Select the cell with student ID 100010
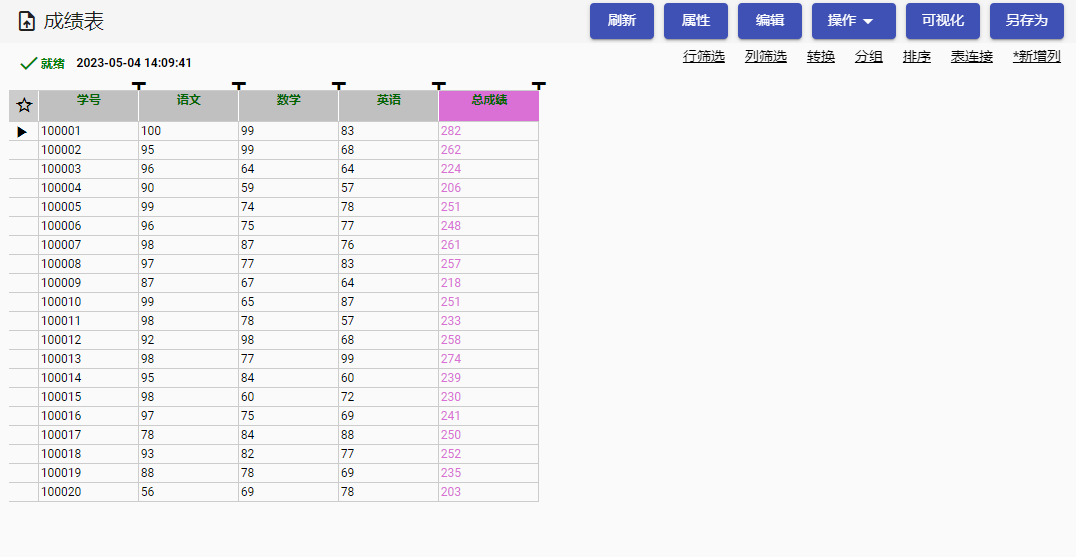Viewport: 1076px width, 557px height. tap(88, 302)
